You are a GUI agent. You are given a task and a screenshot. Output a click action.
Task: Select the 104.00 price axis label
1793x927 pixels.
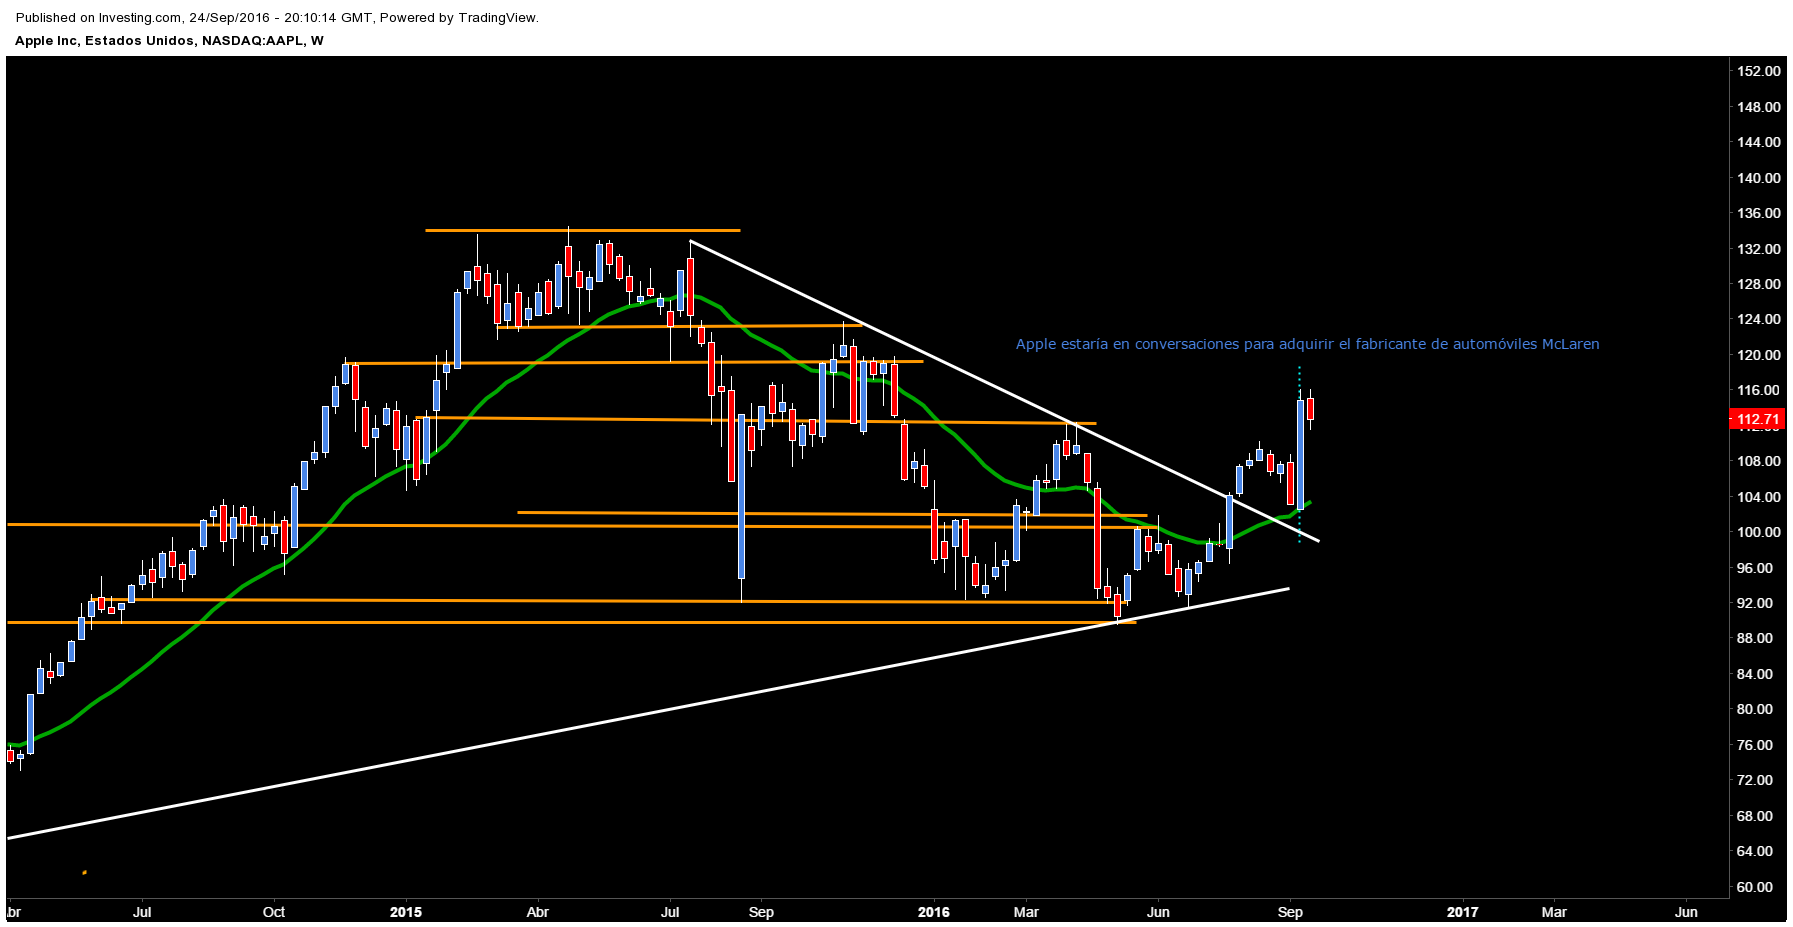[x=1758, y=497]
